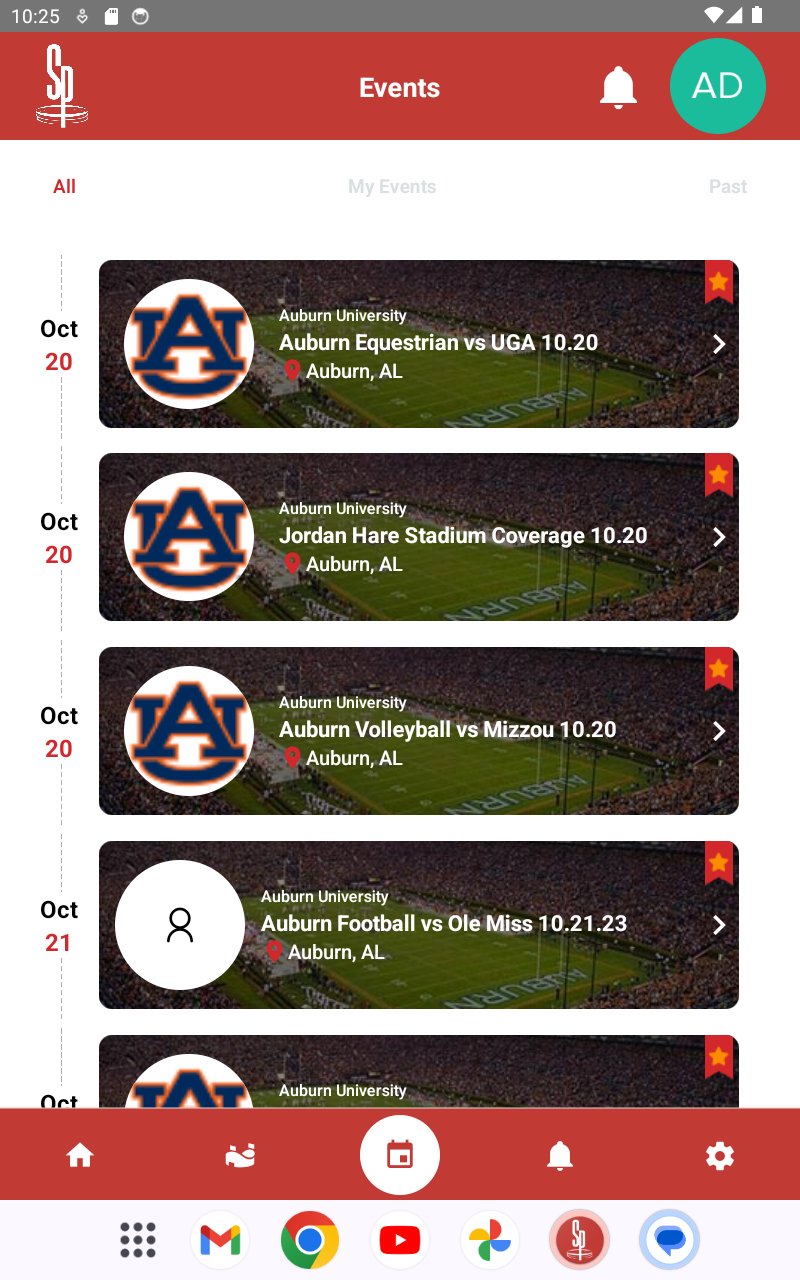Expand Auburn Equestrian vs UGA chevron arrow

click(x=719, y=344)
